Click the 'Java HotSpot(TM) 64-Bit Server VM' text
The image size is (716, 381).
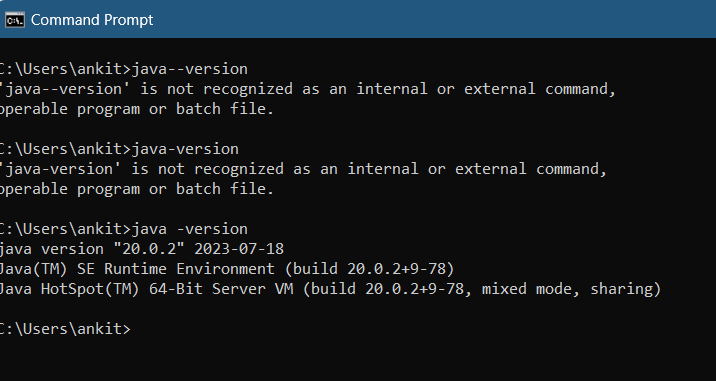(x=146, y=289)
